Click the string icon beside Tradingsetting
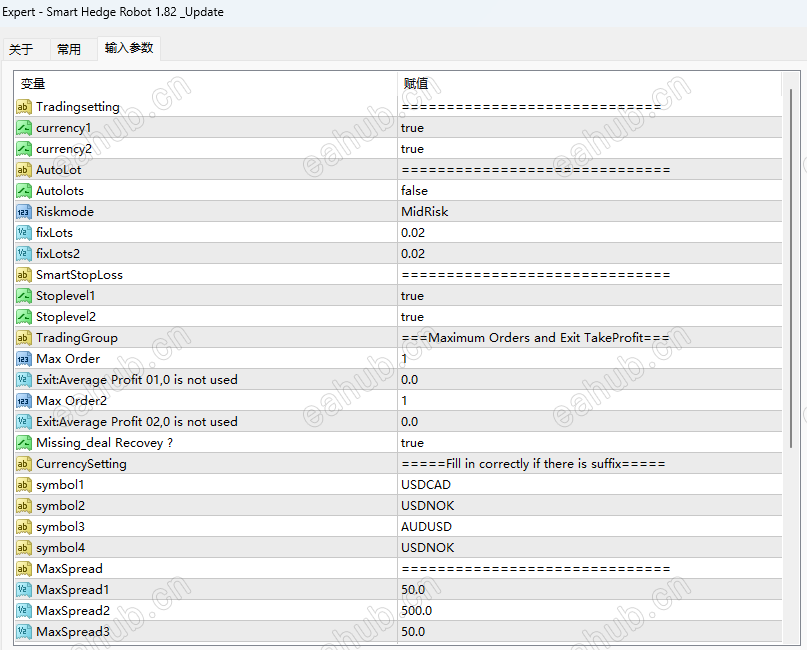This screenshot has width=807, height=650. pyautogui.click(x=24, y=107)
